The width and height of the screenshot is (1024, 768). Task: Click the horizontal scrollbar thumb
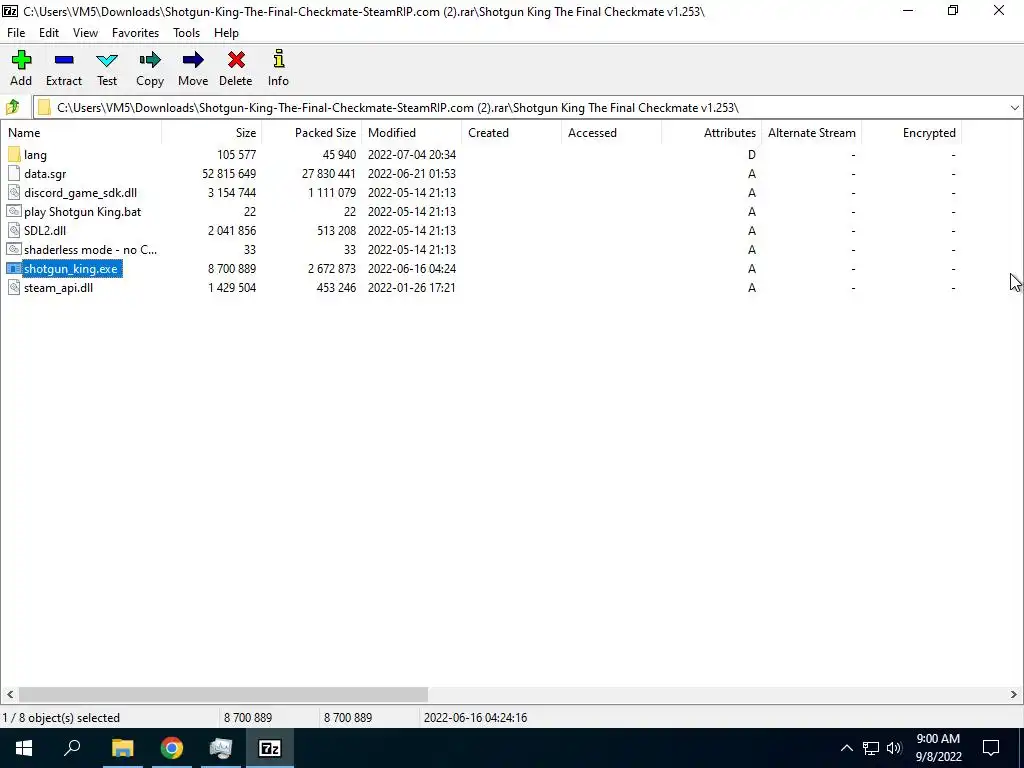(223, 694)
